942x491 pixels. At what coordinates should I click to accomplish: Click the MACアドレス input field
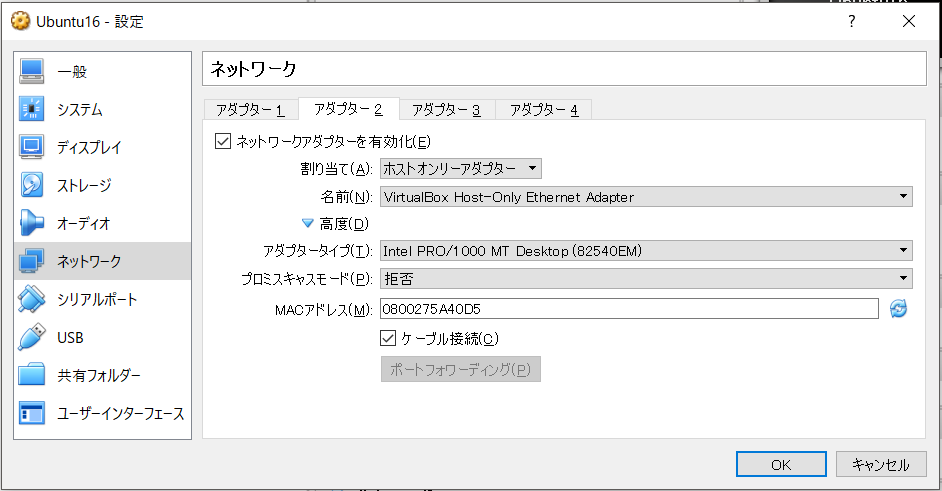[630, 309]
